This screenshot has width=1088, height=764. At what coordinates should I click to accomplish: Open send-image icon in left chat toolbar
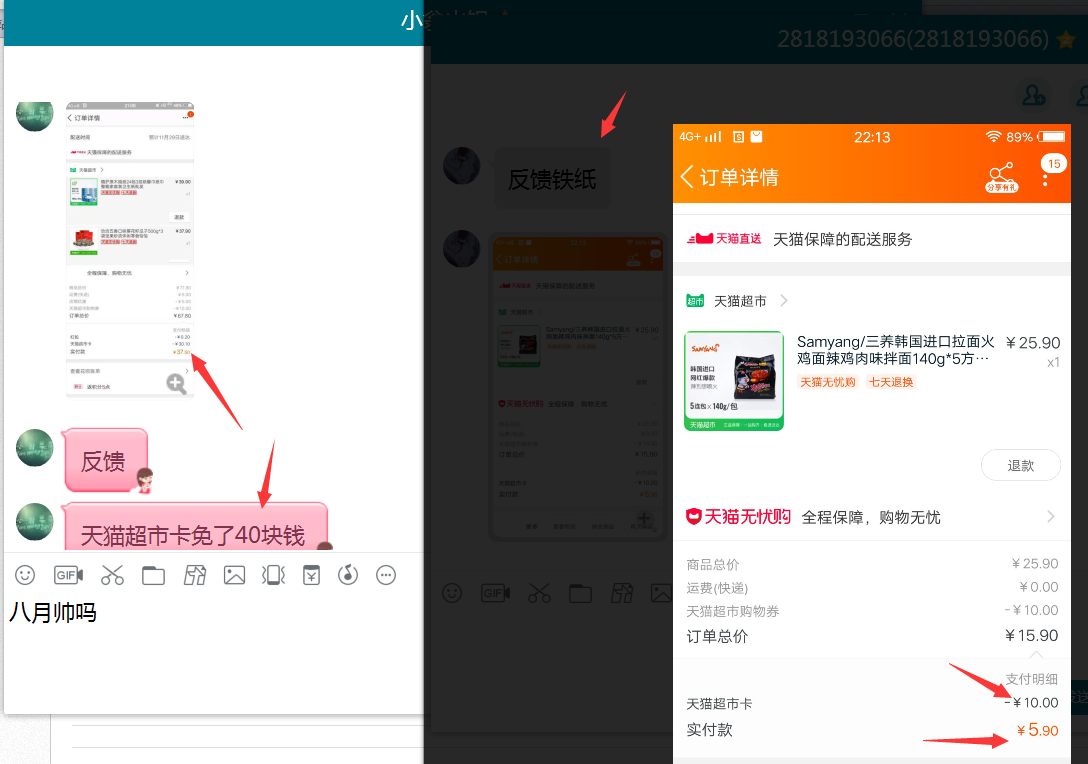coord(235,575)
